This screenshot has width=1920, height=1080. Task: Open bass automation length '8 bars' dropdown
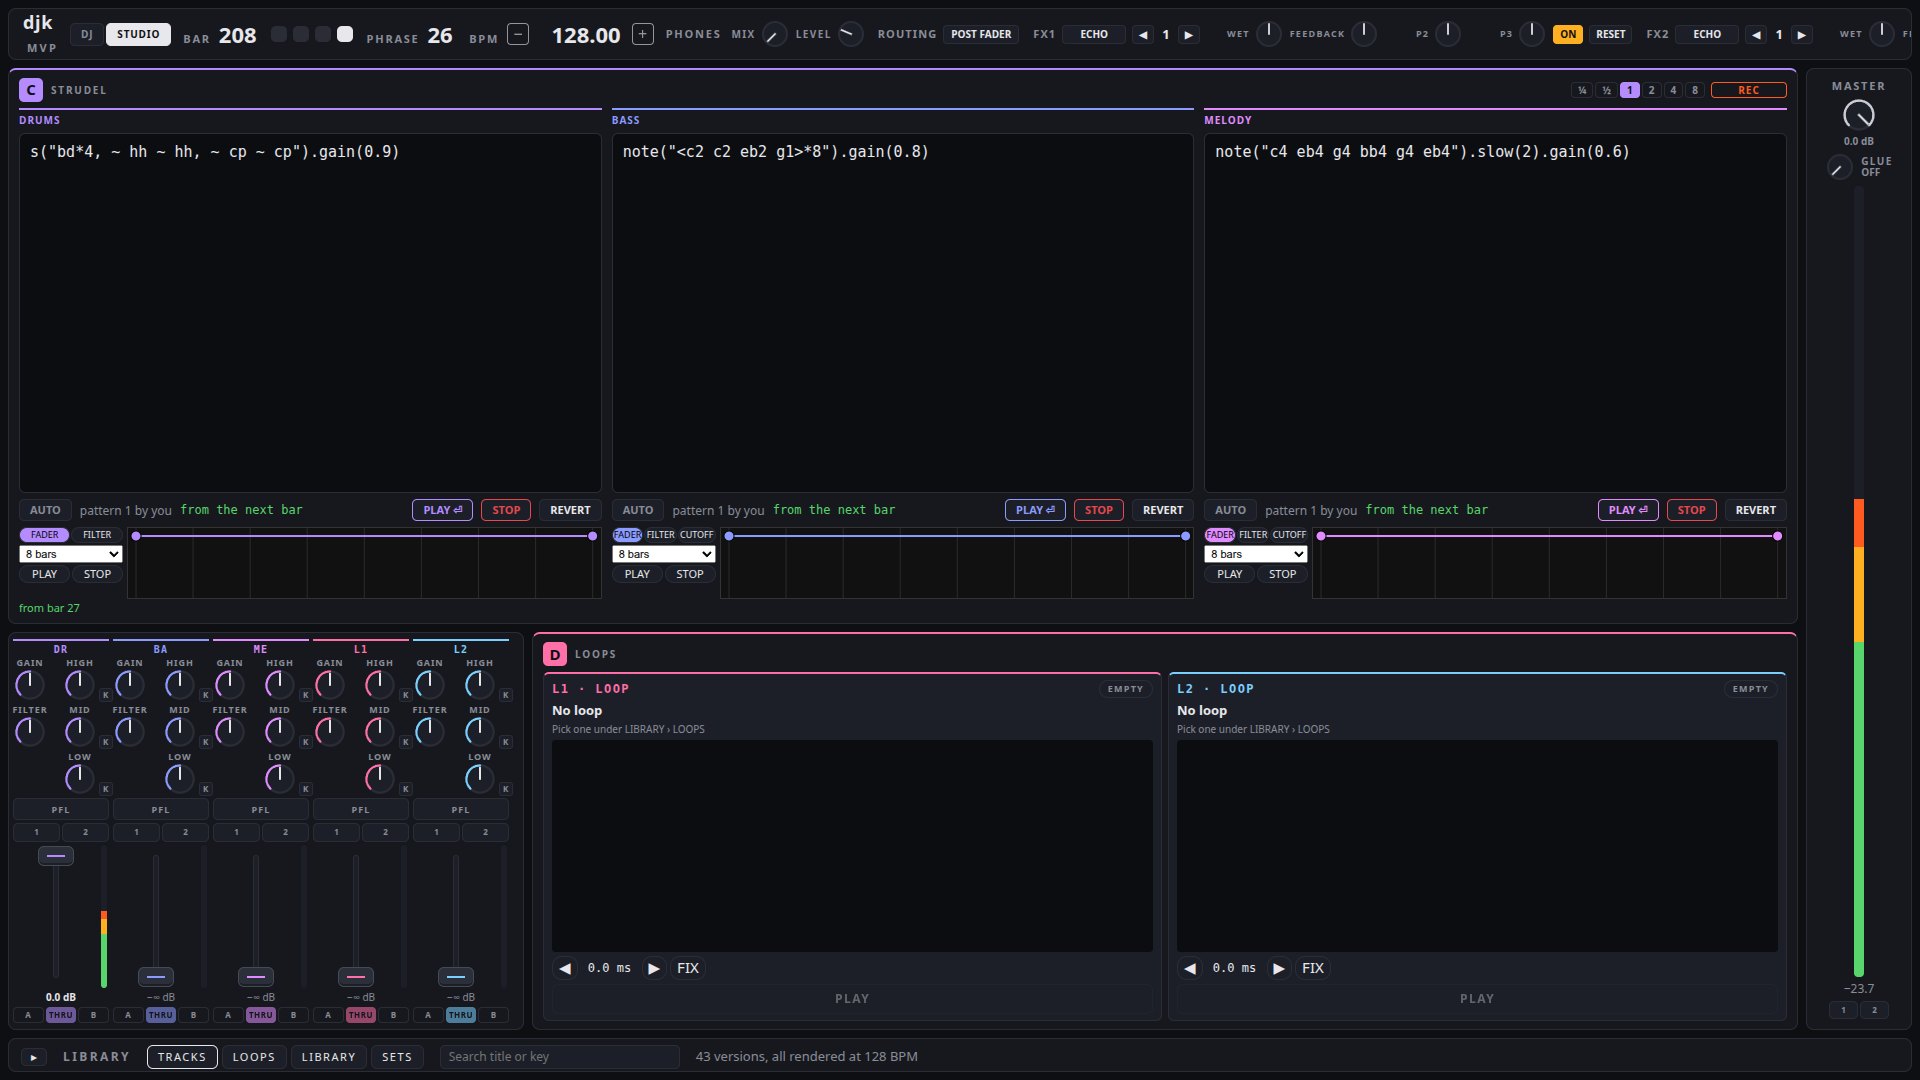pyautogui.click(x=664, y=554)
